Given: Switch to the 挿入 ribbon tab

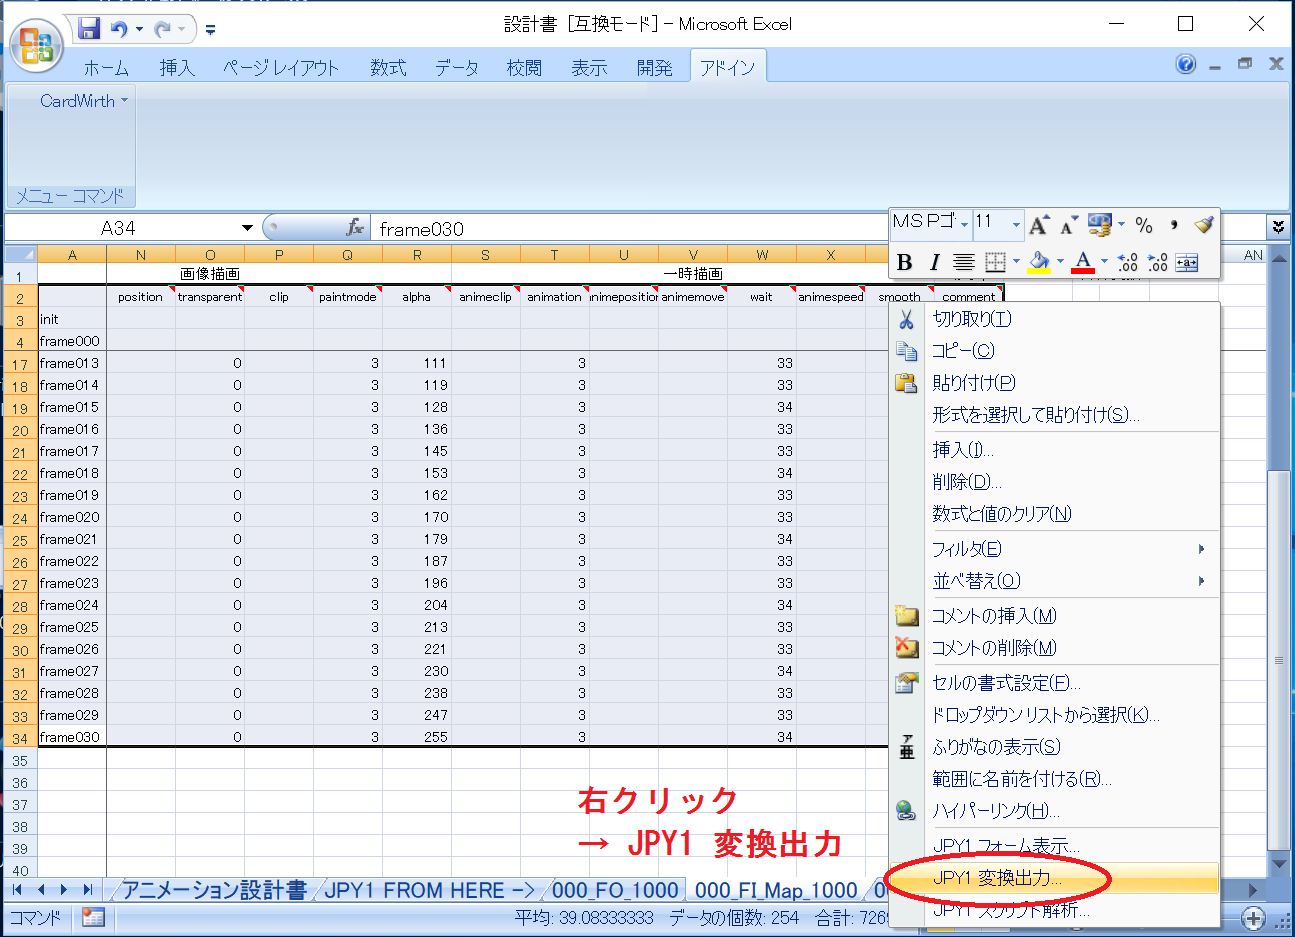Looking at the screenshot, I should coord(177,67).
